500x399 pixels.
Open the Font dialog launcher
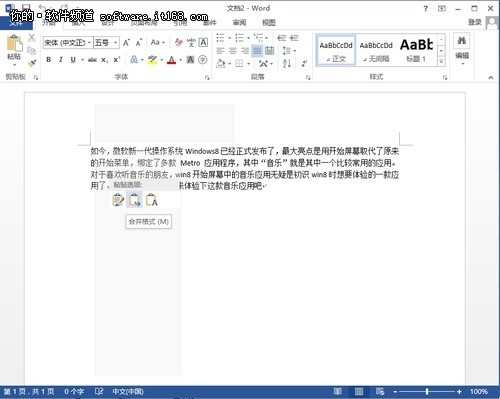tap(207, 78)
